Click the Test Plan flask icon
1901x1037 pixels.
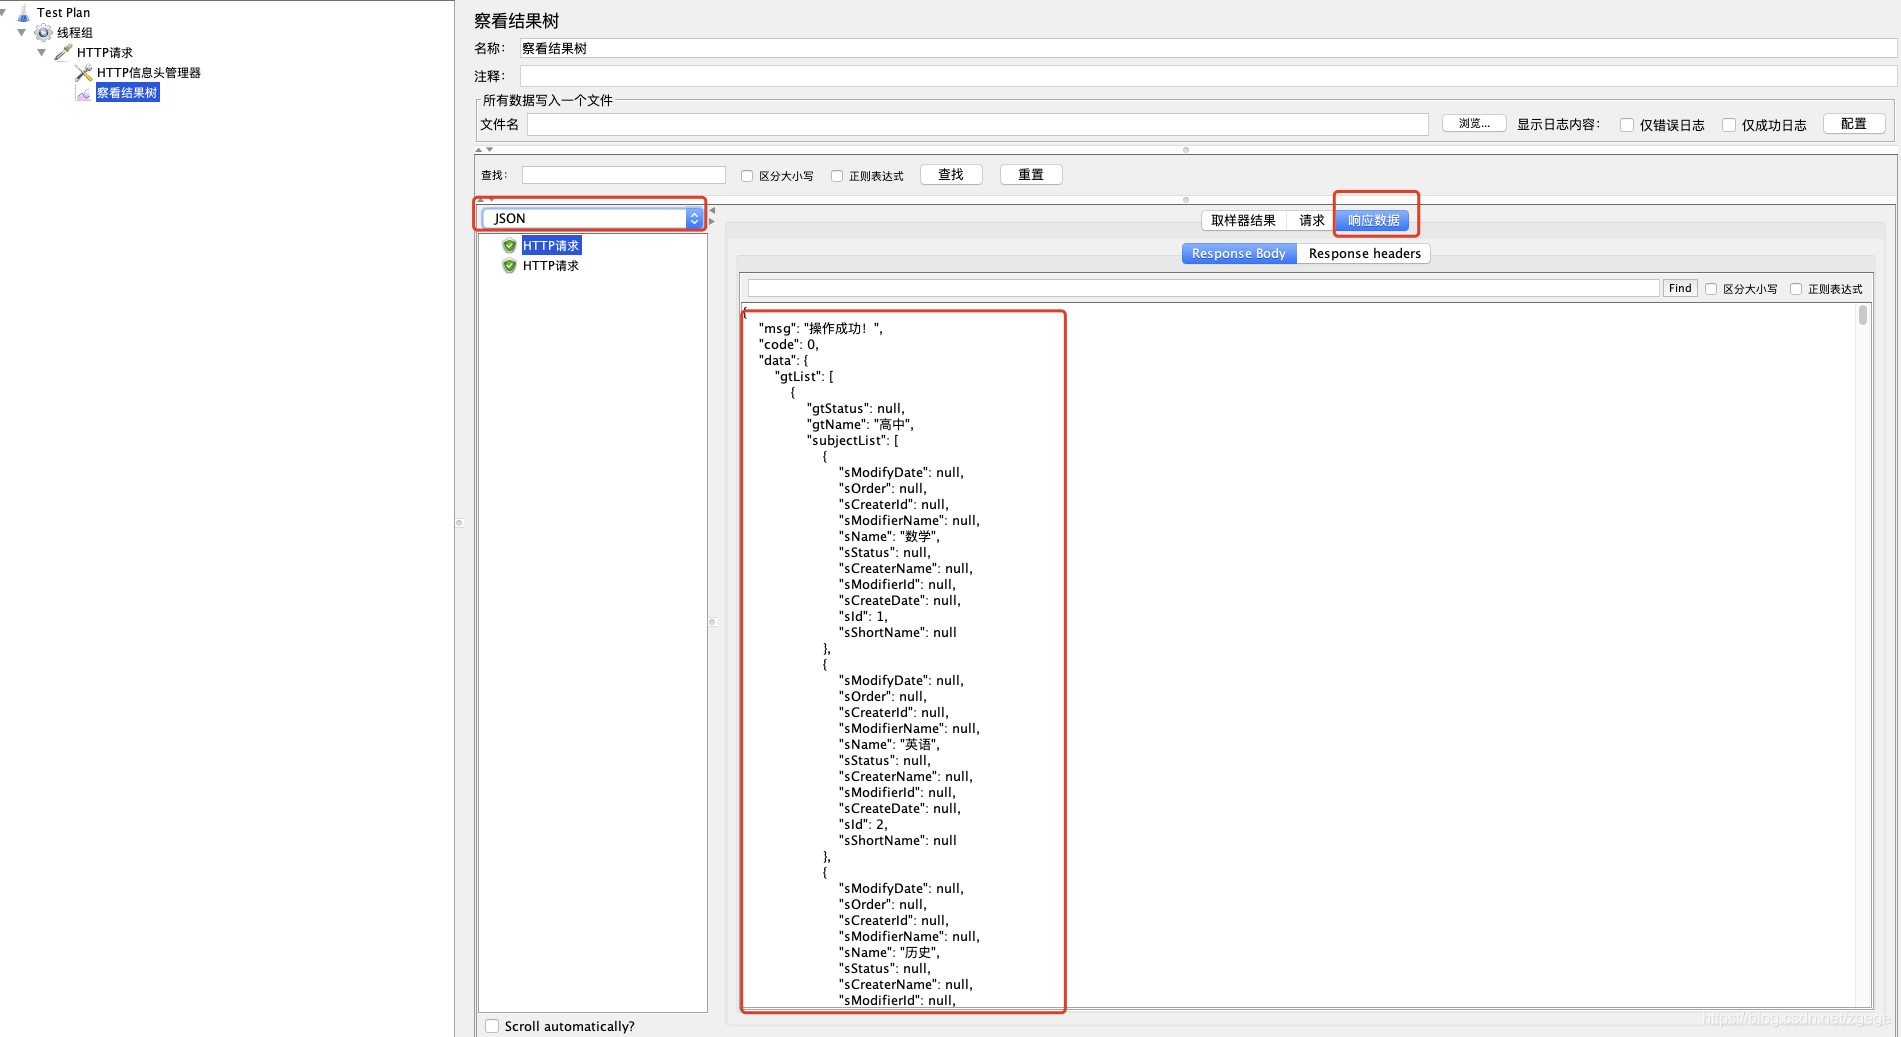[24, 13]
